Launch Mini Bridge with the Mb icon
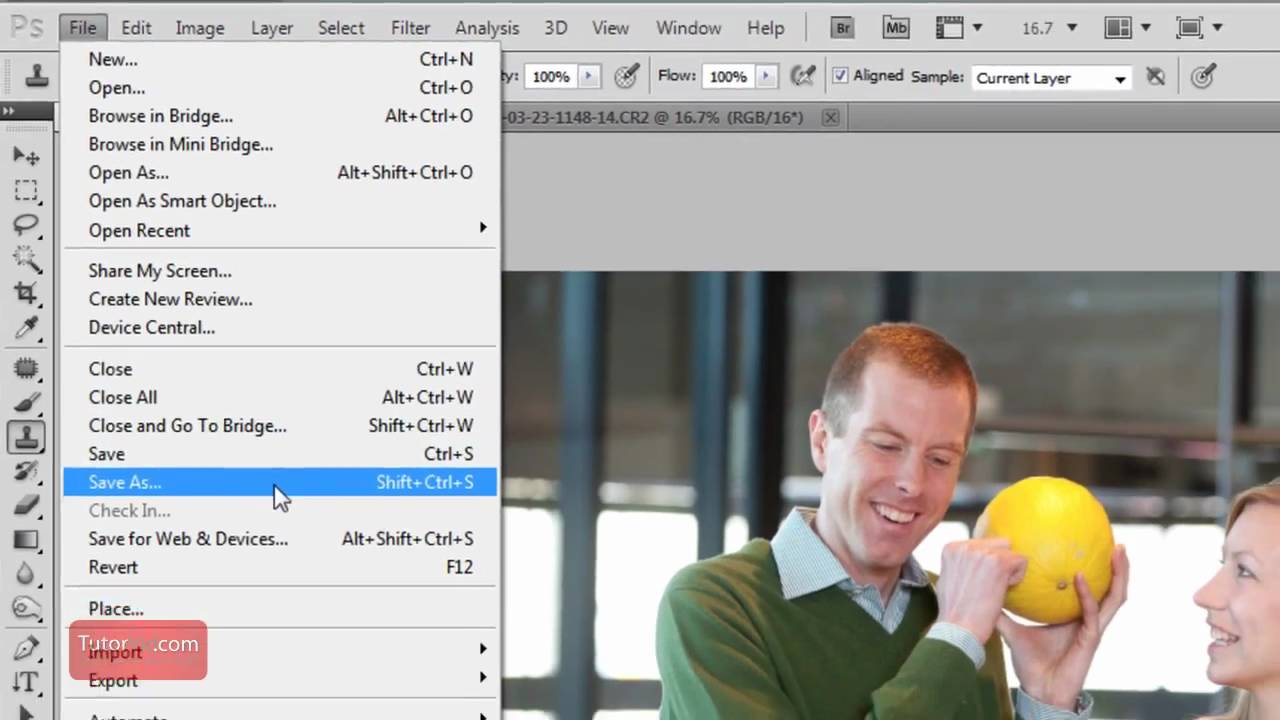The image size is (1280, 720). pyautogui.click(x=896, y=28)
